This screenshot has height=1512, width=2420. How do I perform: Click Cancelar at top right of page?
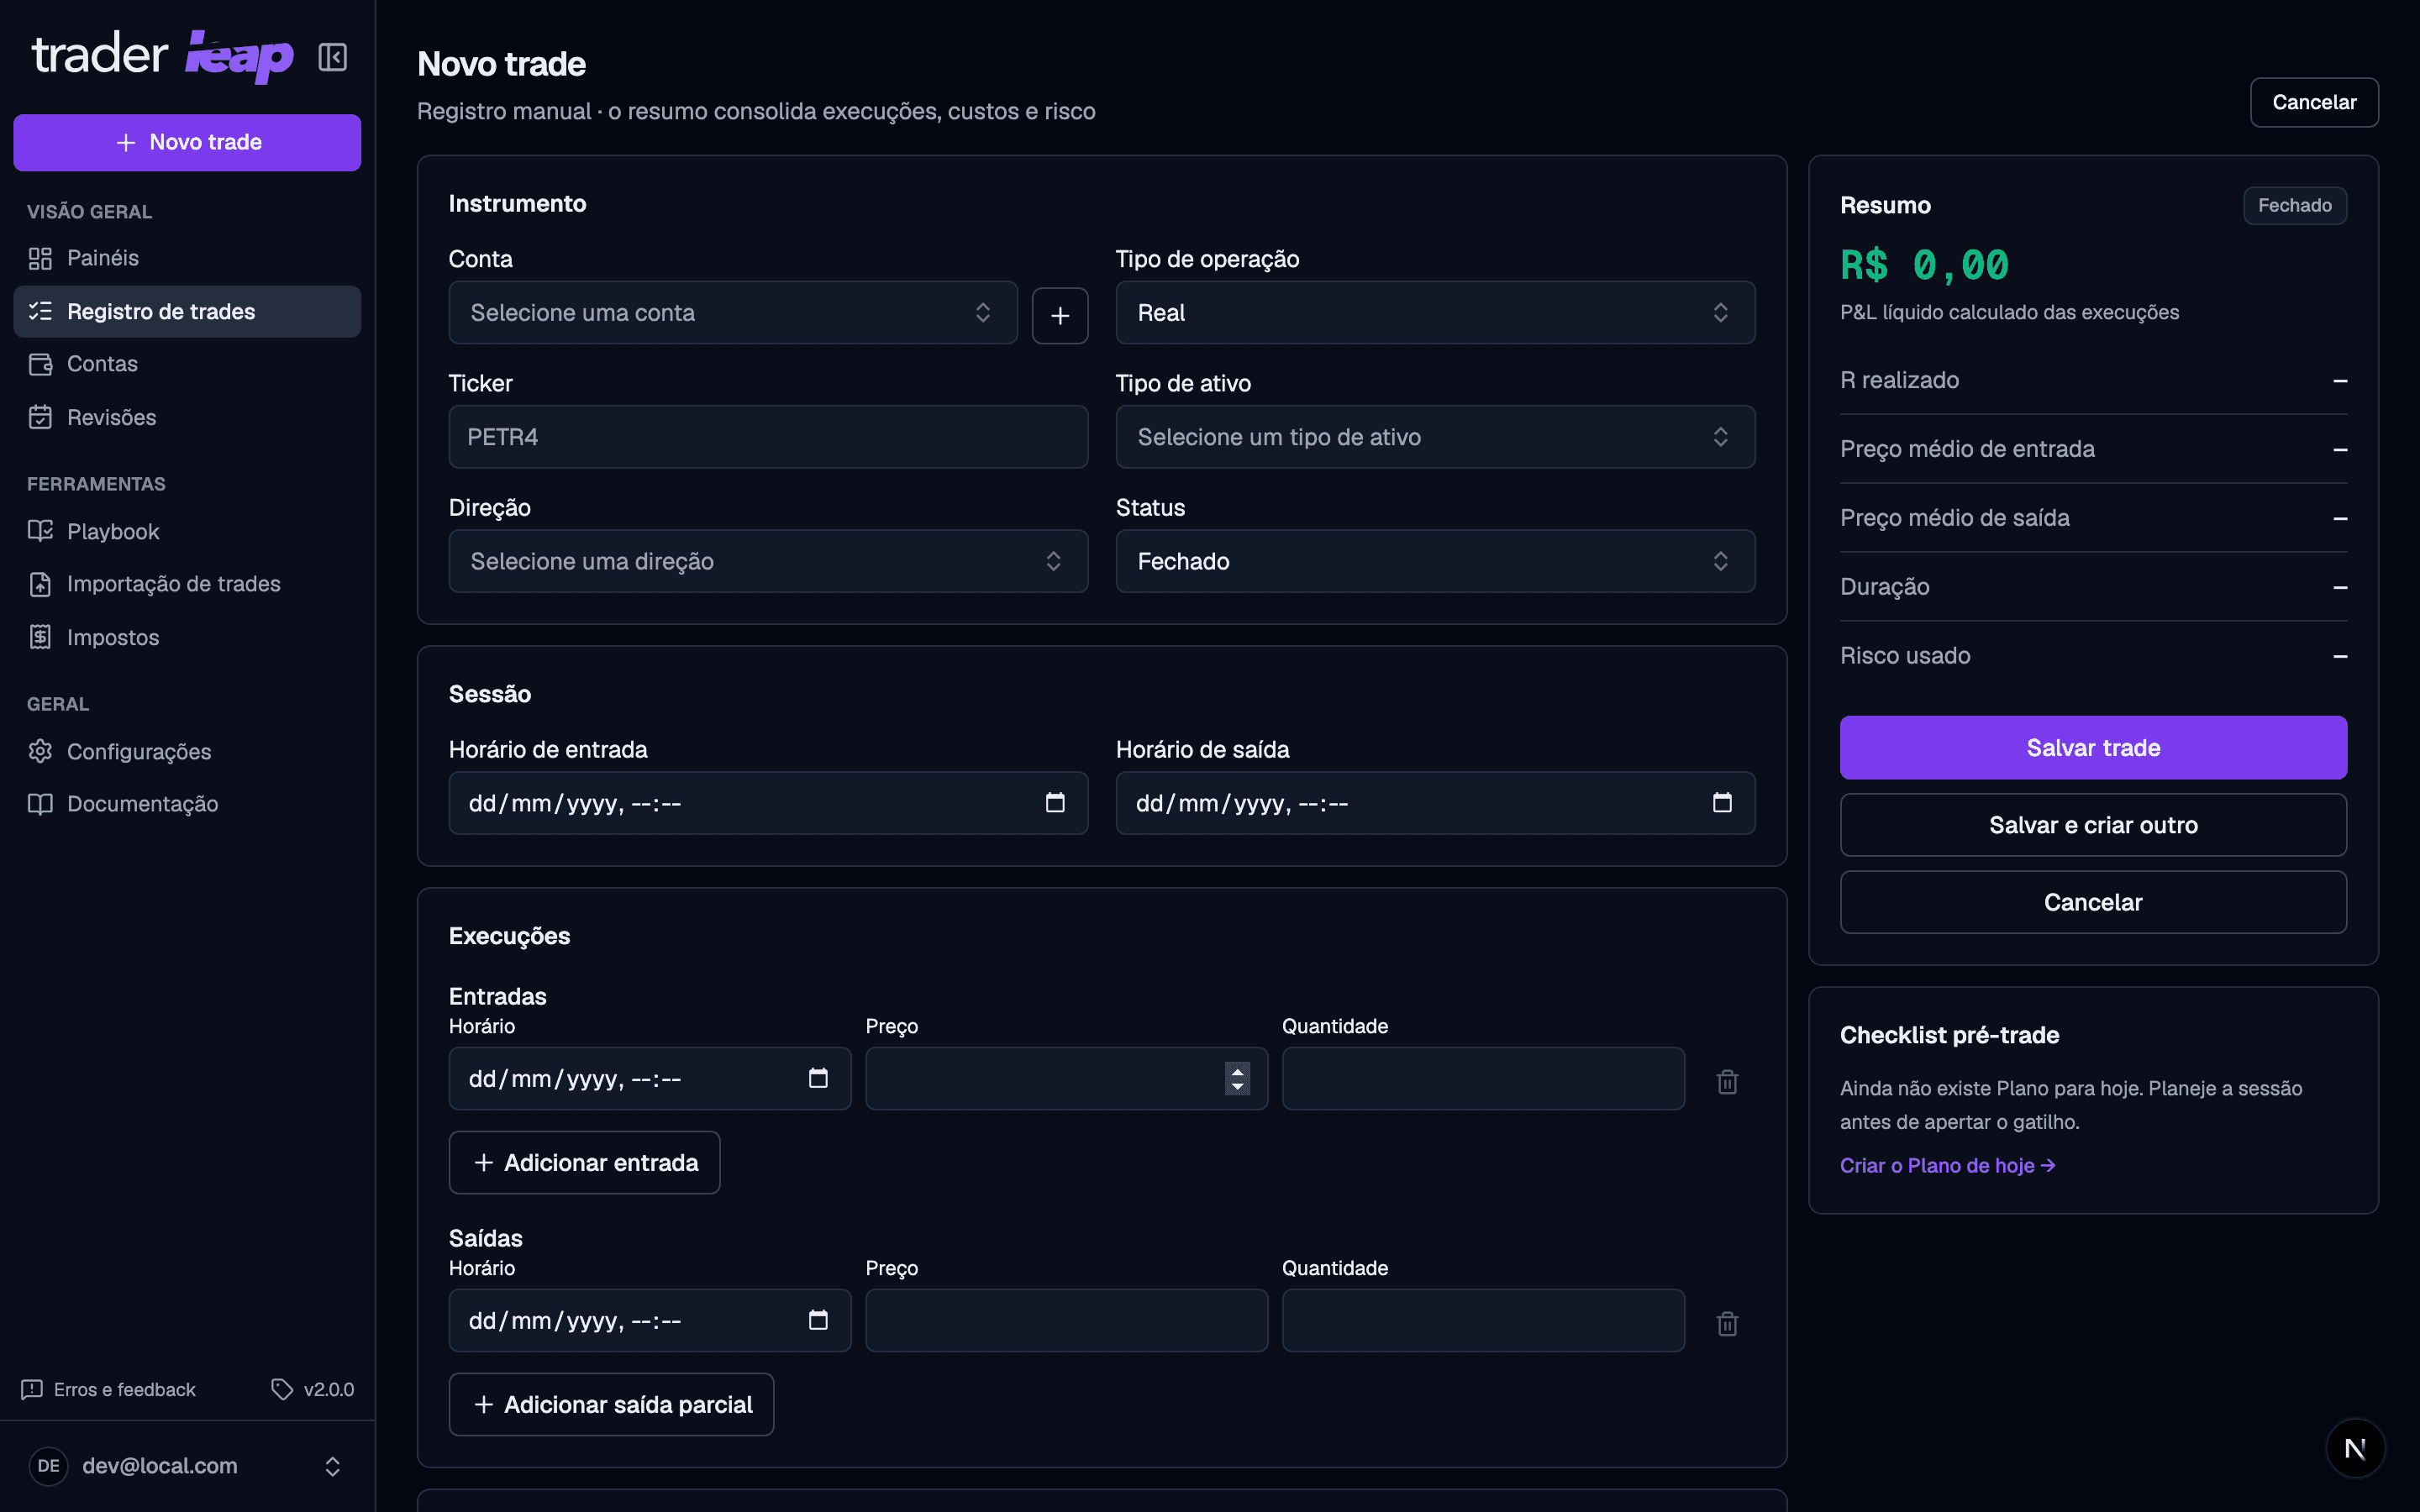2314,102
